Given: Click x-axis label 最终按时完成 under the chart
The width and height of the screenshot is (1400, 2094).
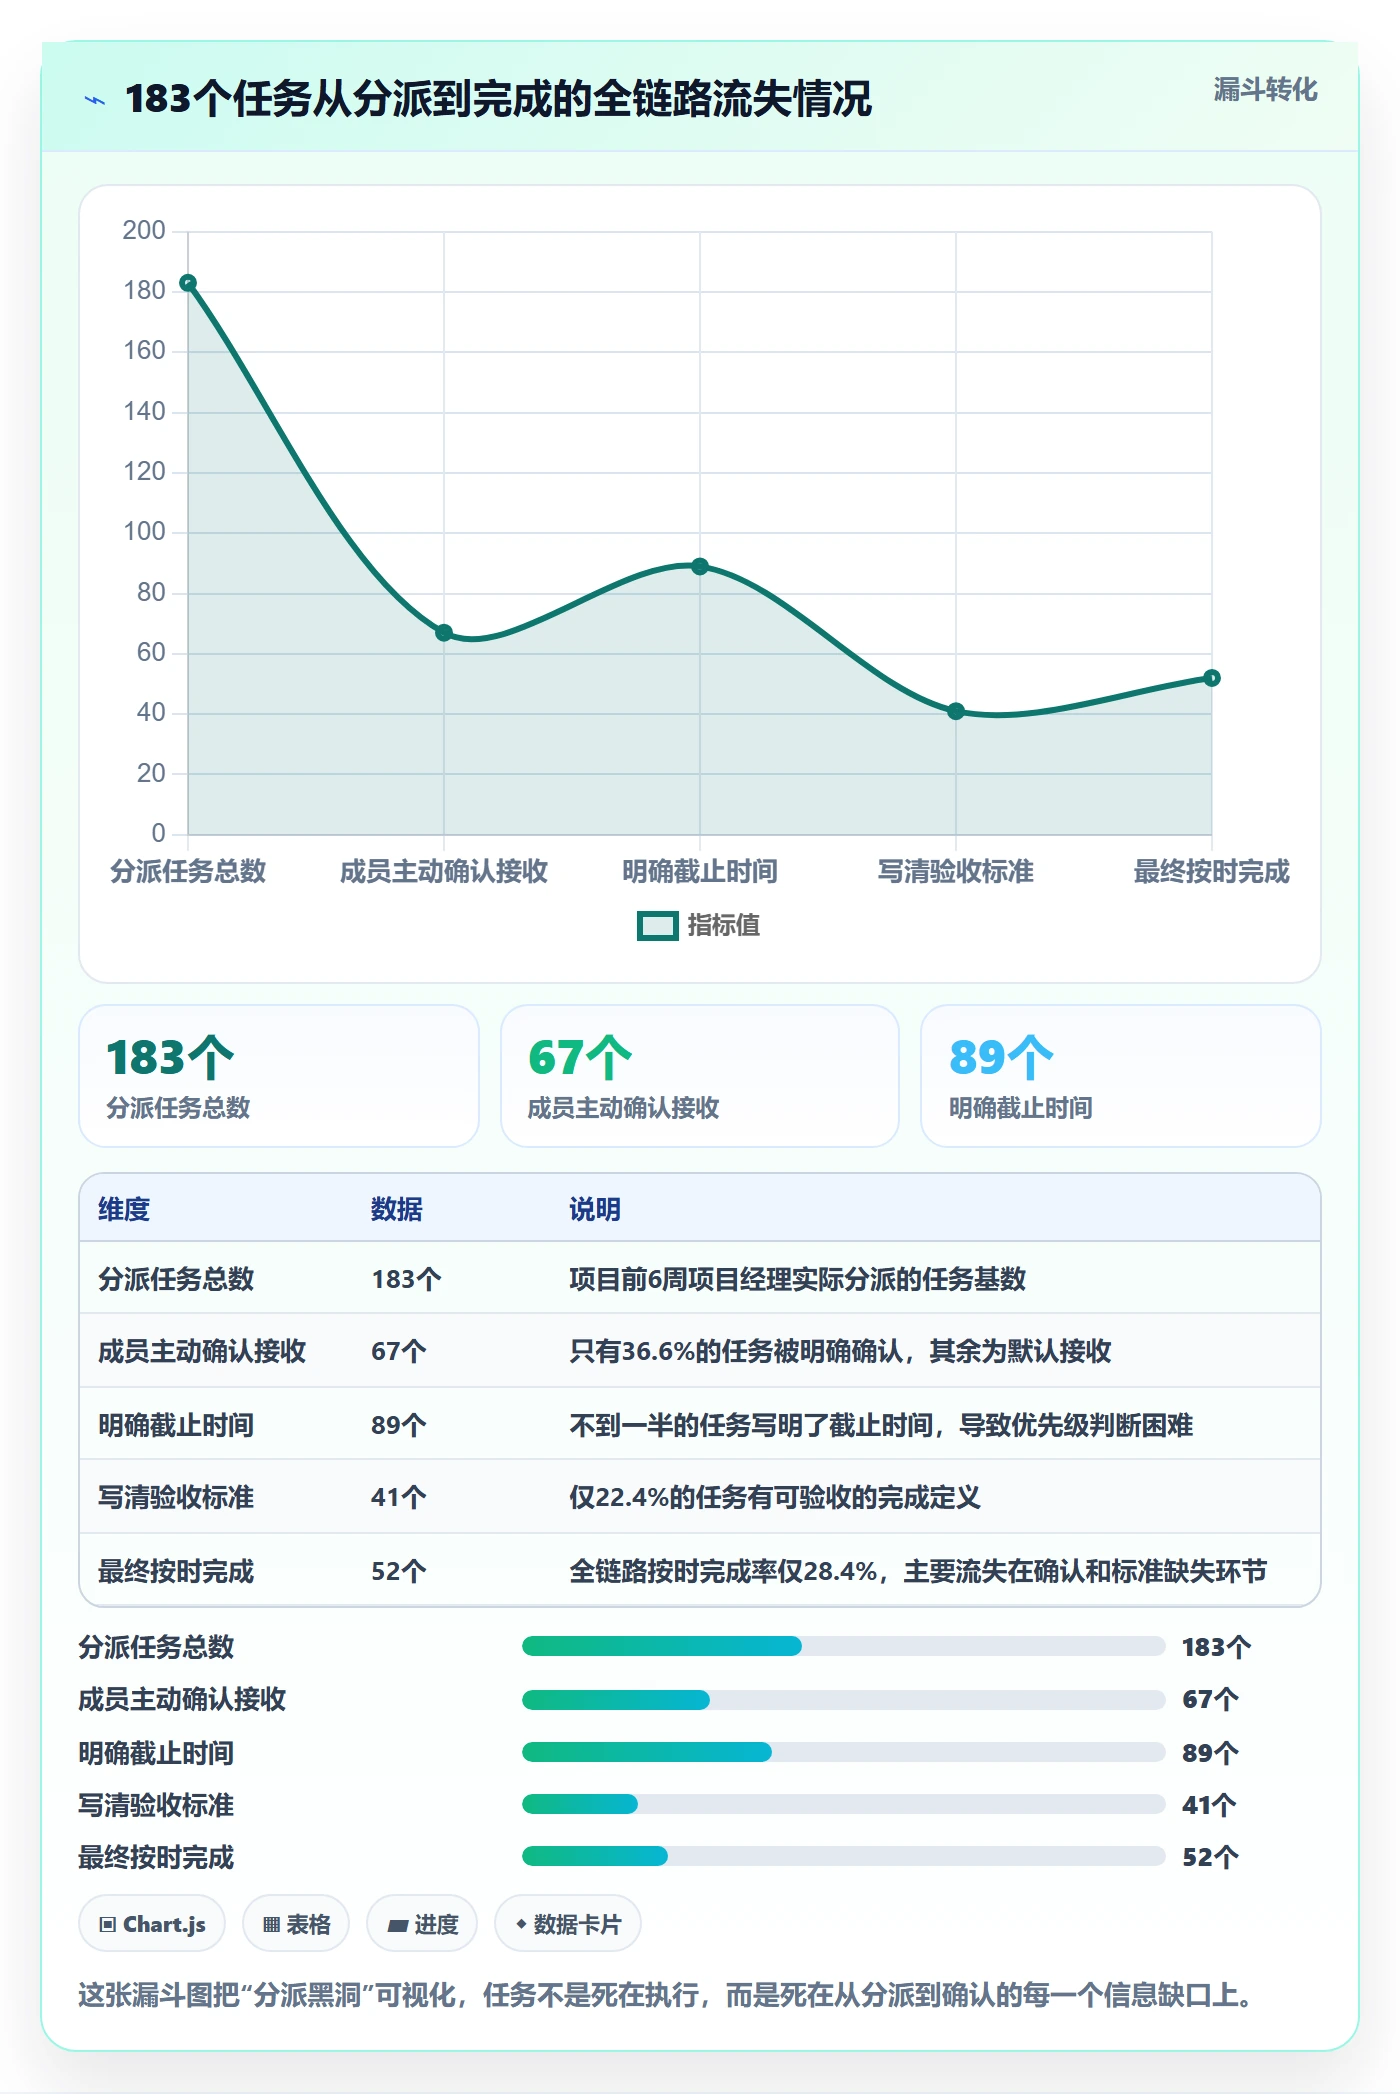Looking at the screenshot, I should tap(1212, 871).
